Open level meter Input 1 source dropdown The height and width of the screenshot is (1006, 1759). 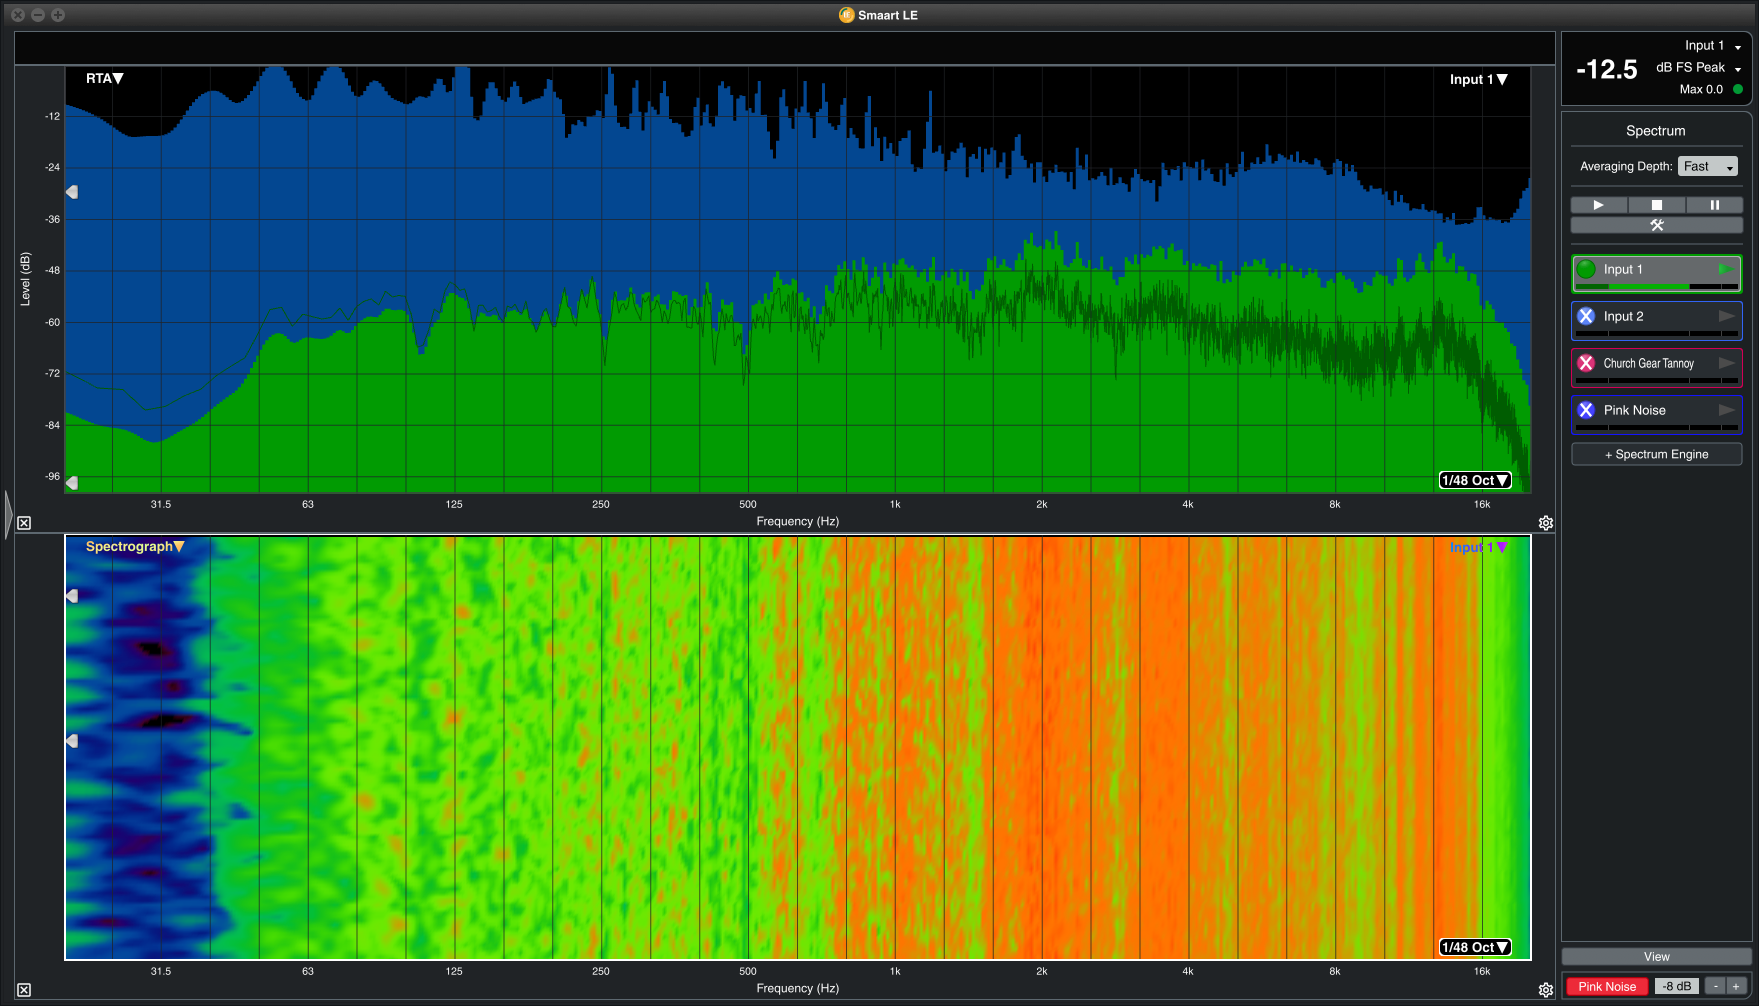(x=1713, y=46)
